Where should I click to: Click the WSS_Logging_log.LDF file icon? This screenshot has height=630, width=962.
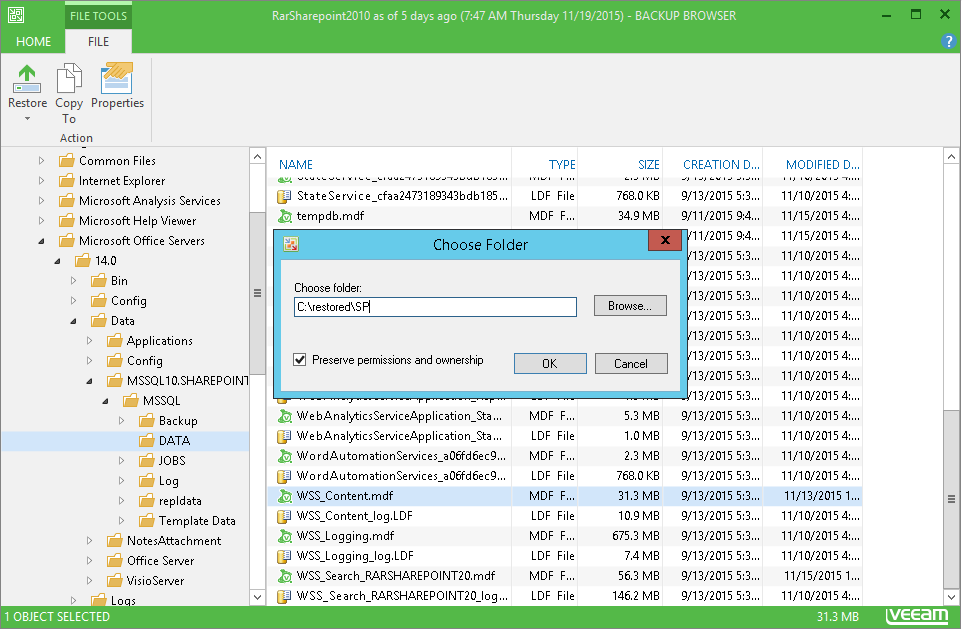pos(284,556)
